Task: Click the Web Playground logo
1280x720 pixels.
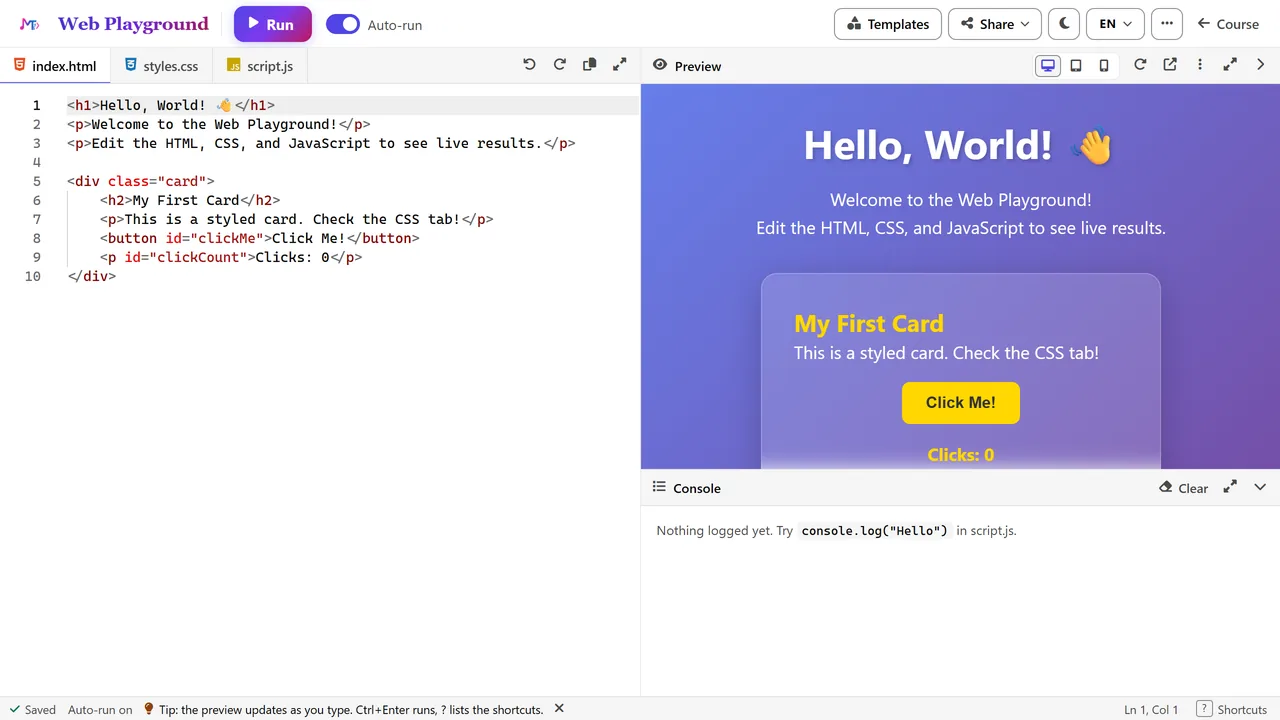Action: pyautogui.click(x=115, y=24)
